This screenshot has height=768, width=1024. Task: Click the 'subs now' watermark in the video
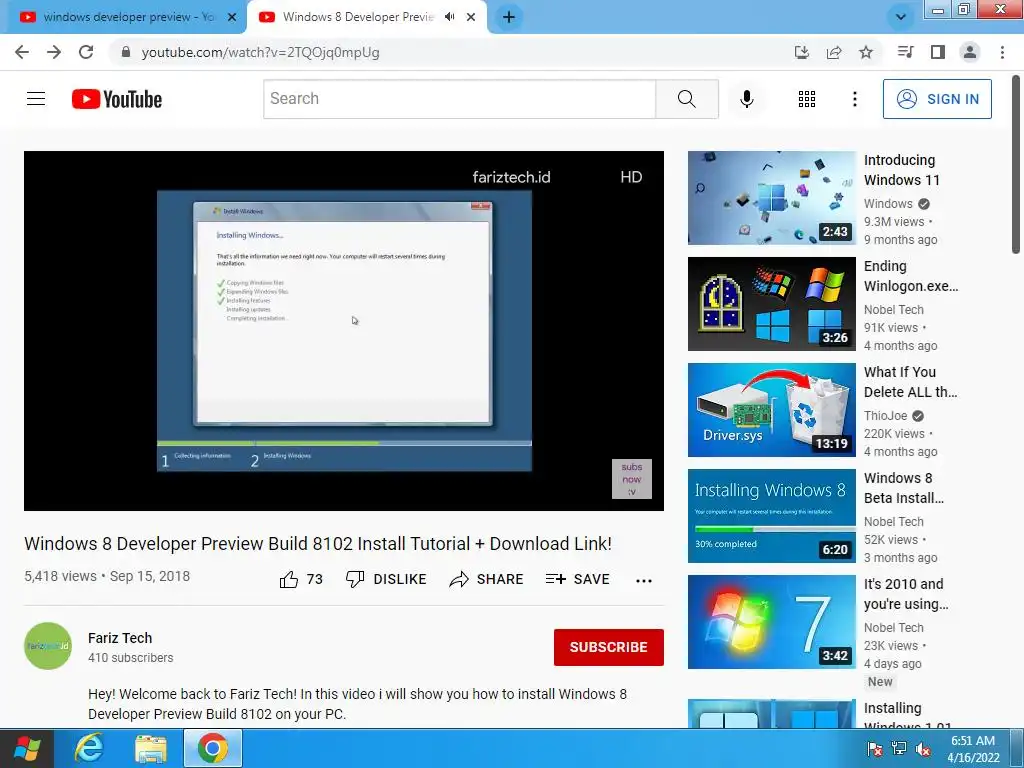632,479
